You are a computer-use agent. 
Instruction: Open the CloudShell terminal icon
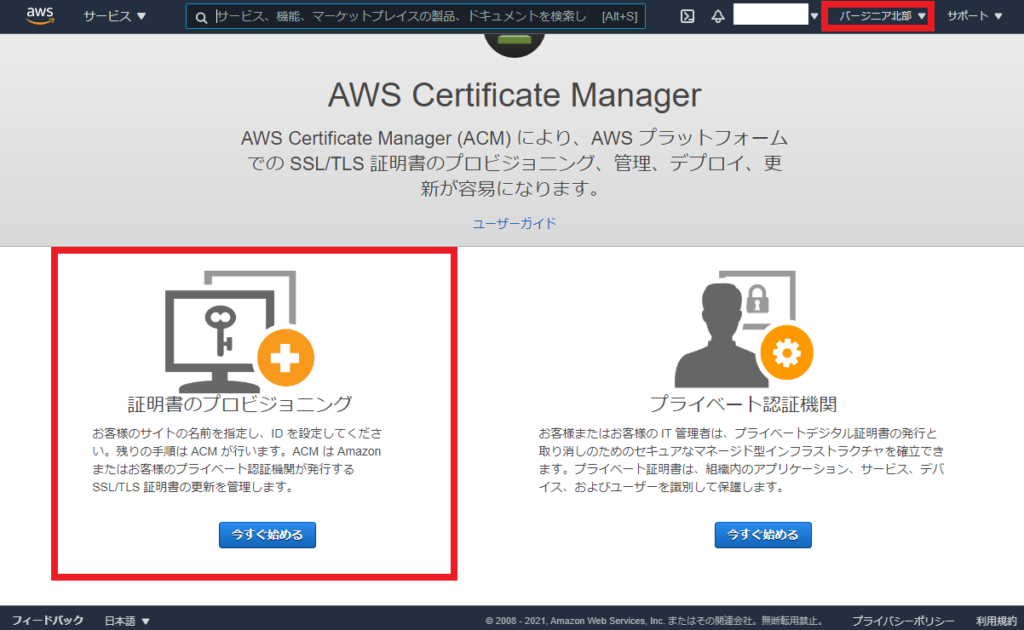687,16
